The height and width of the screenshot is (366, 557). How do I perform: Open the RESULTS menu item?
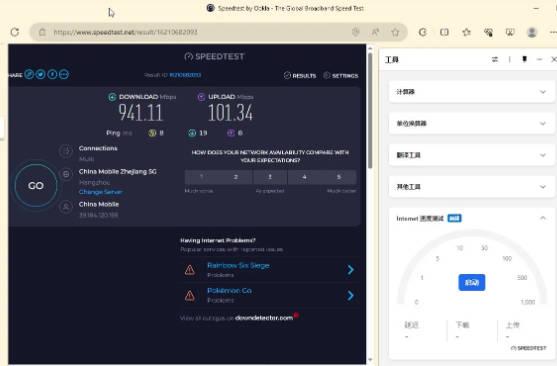tap(300, 75)
